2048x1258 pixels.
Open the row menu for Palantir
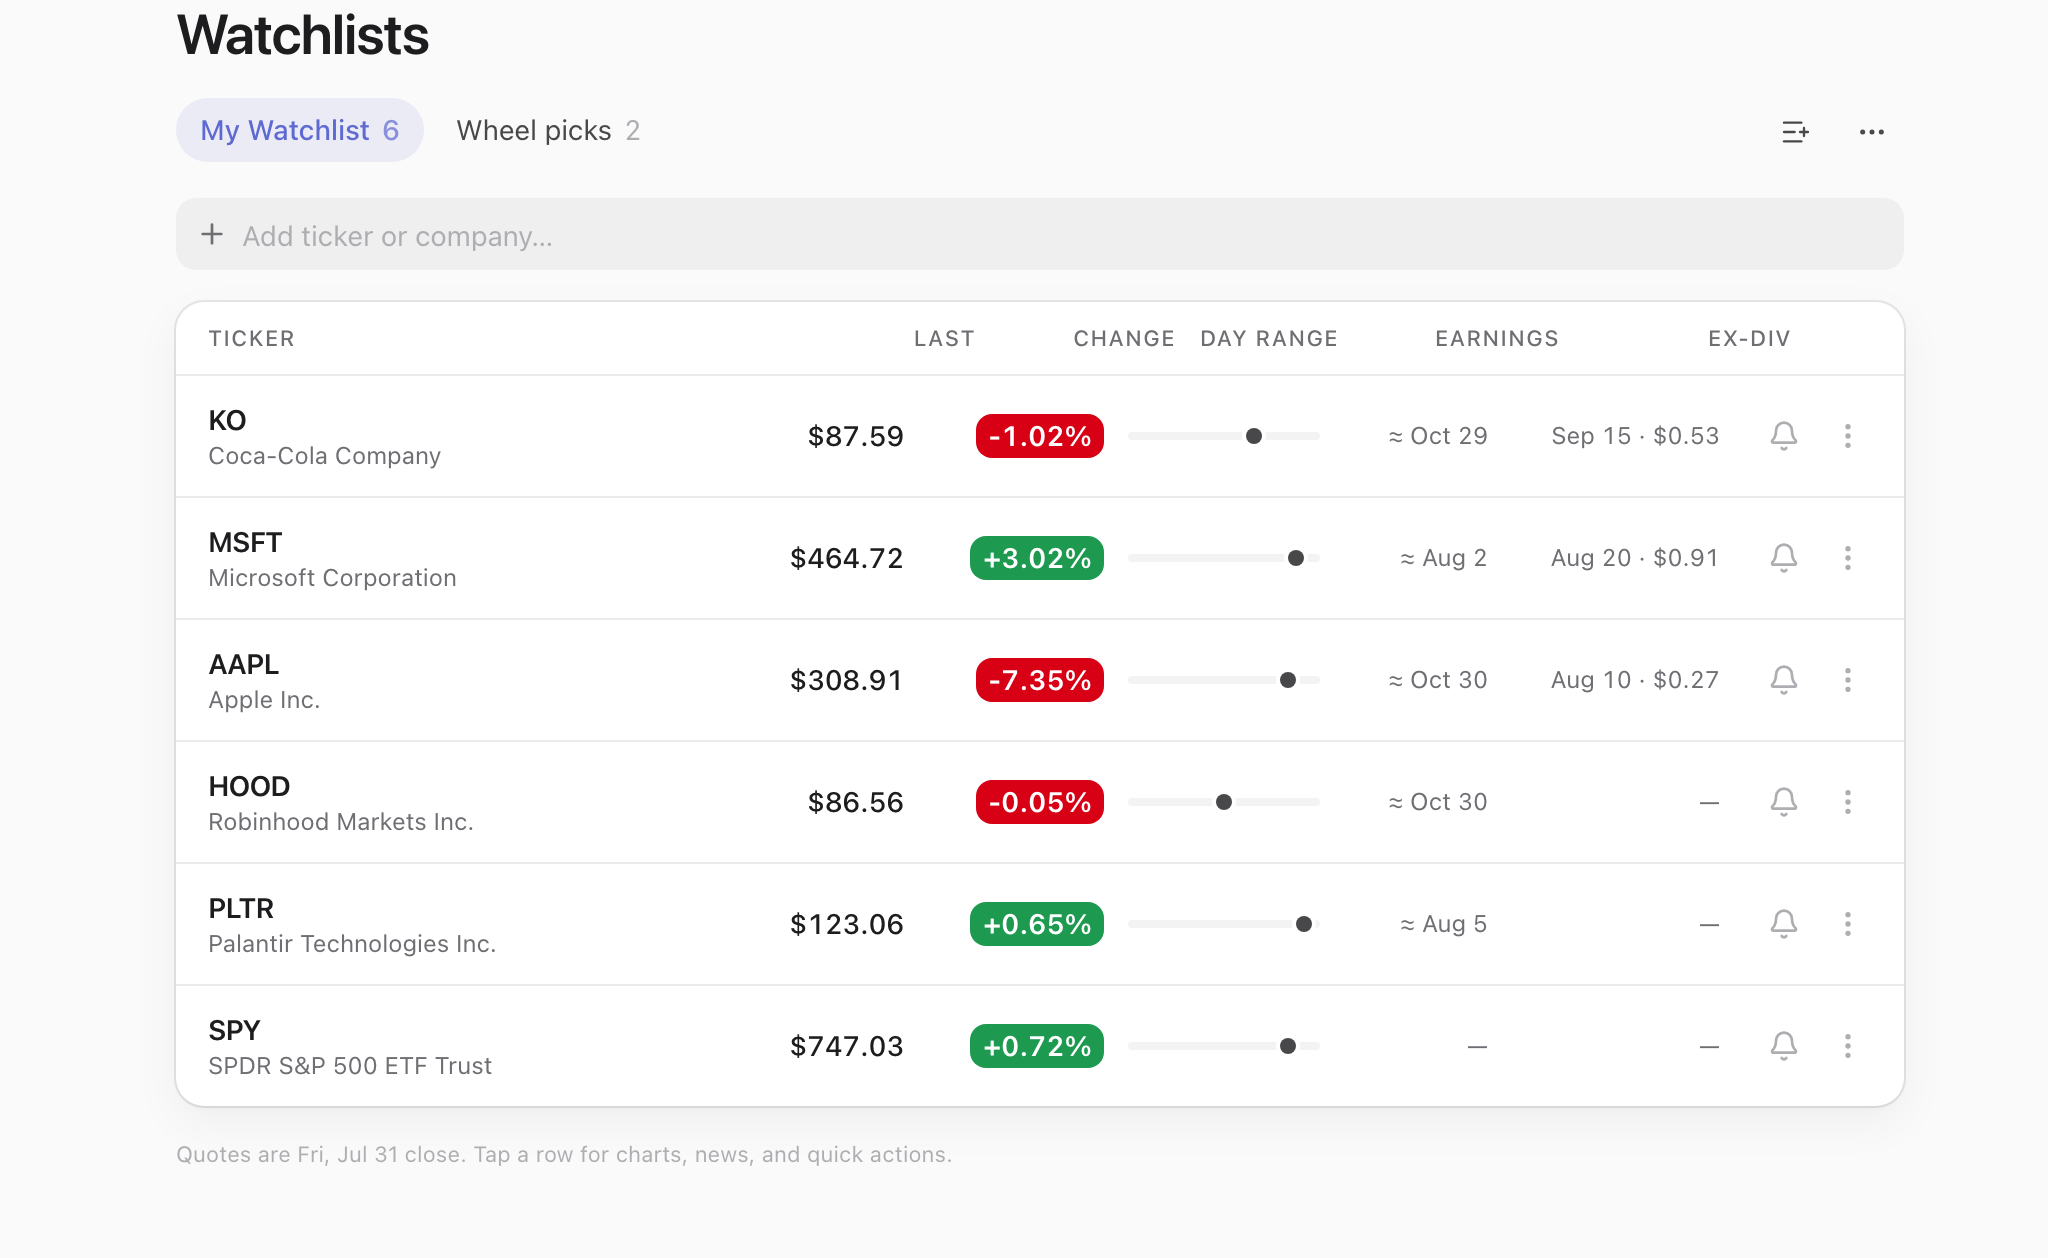[x=1848, y=924]
